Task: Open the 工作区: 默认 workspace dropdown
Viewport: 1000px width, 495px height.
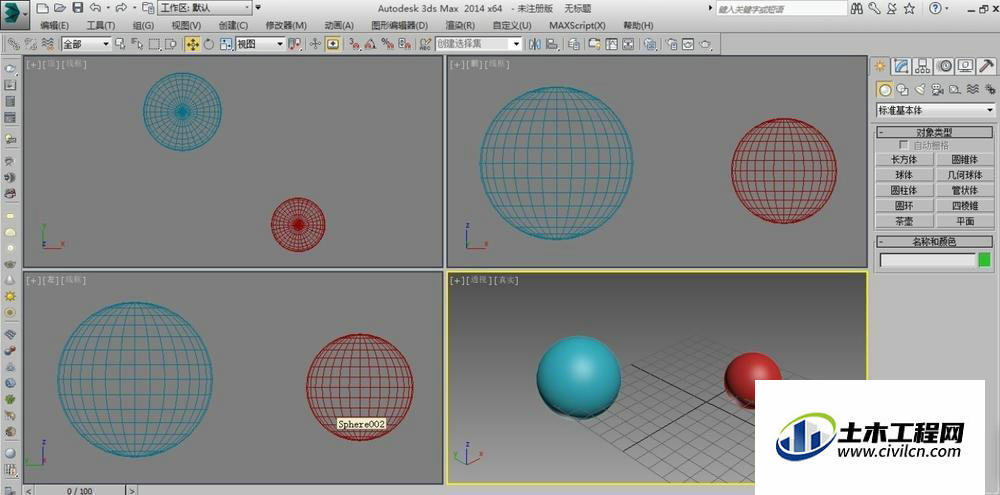Action: (204, 8)
